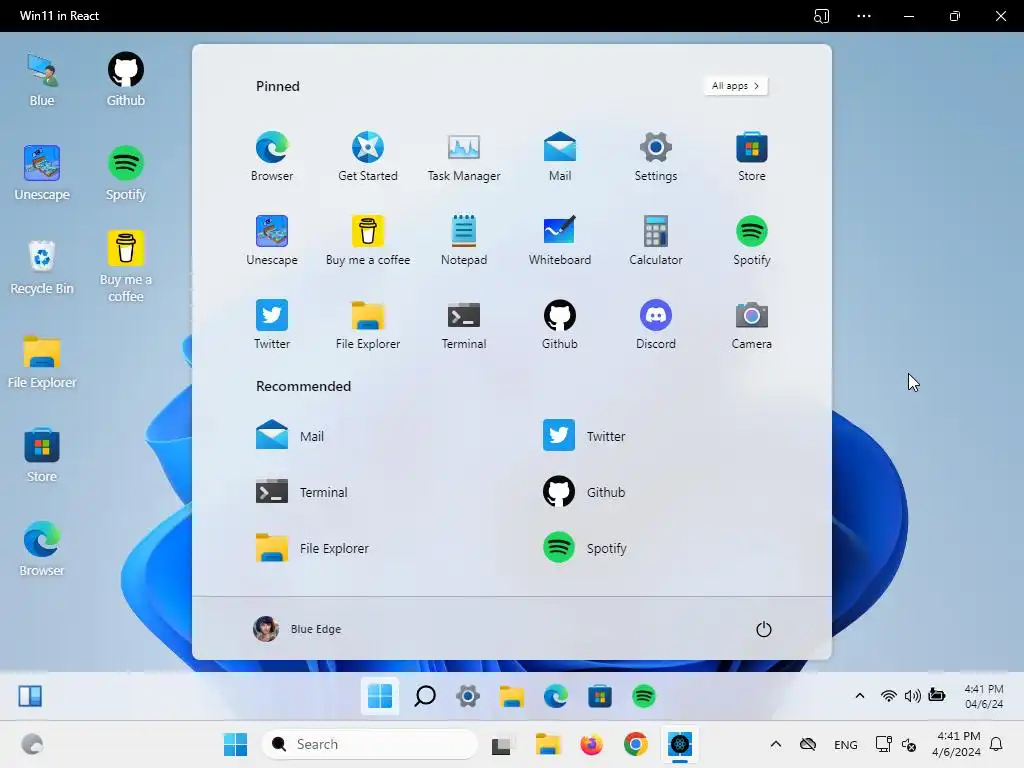This screenshot has width=1024, height=768.
Task: Launch Discord from Pinned apps
Action: coord(656,325)
